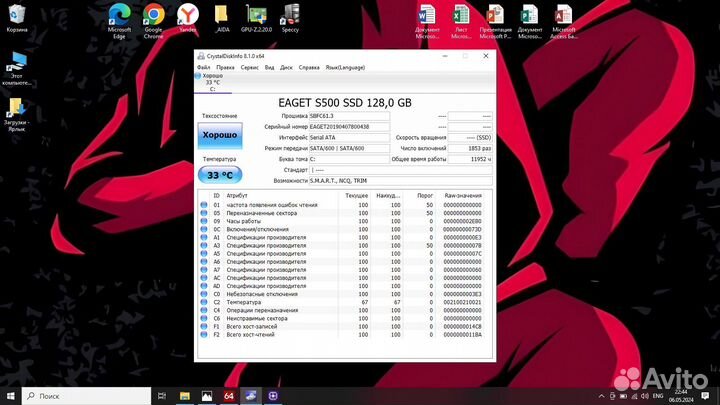Click the Общее время работы 11952 ч field
Image resolution: width=720 pixels, height=405 pixels.
pyautogui.click(x=470, y=159)
